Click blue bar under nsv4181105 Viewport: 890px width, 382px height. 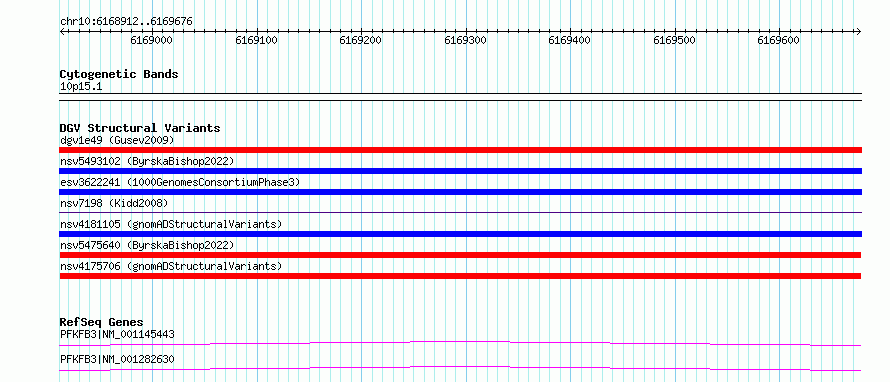coord(461,234)
